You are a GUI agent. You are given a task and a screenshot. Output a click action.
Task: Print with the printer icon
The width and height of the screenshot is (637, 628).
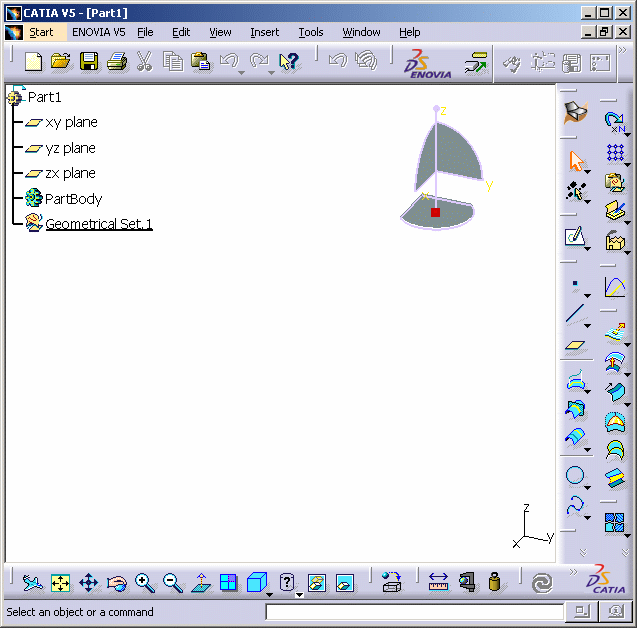(x=117, y=62)
